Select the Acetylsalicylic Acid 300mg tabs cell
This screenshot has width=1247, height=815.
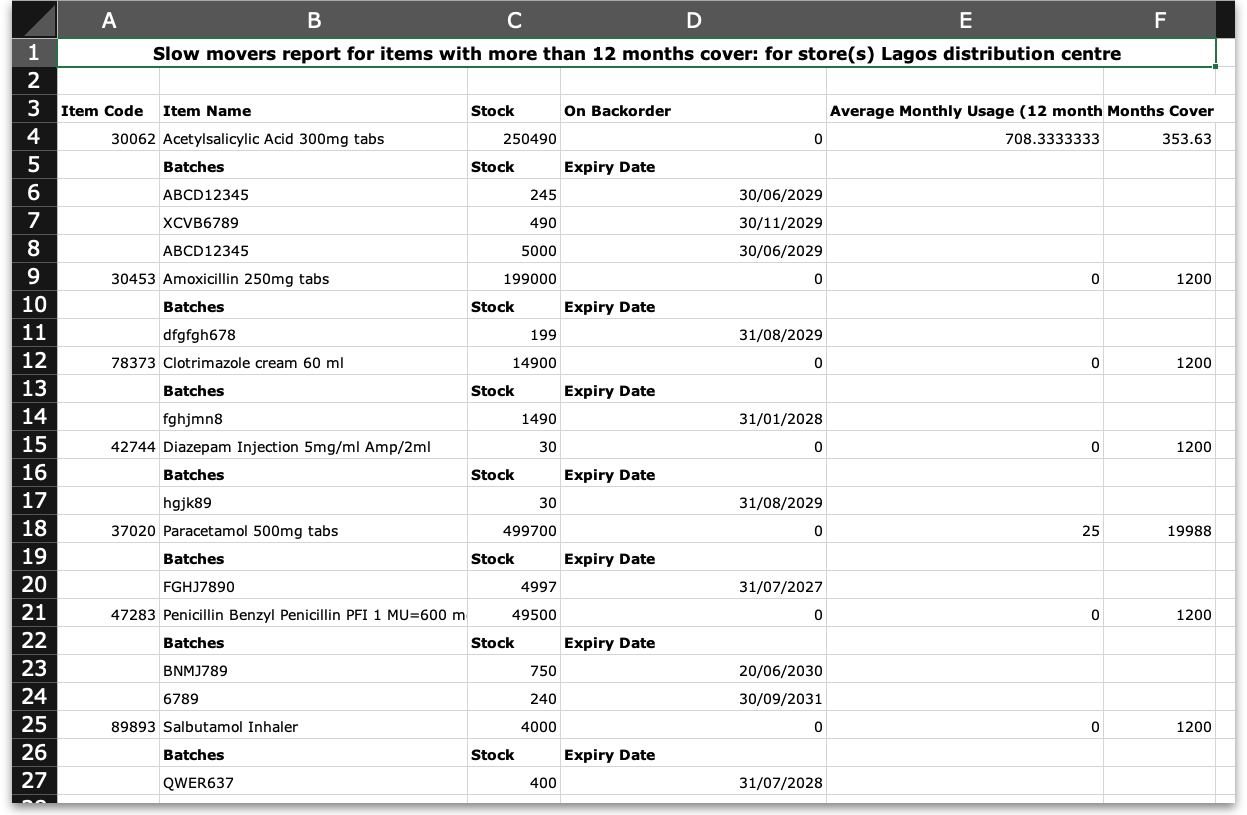click(x=273, y=139)
